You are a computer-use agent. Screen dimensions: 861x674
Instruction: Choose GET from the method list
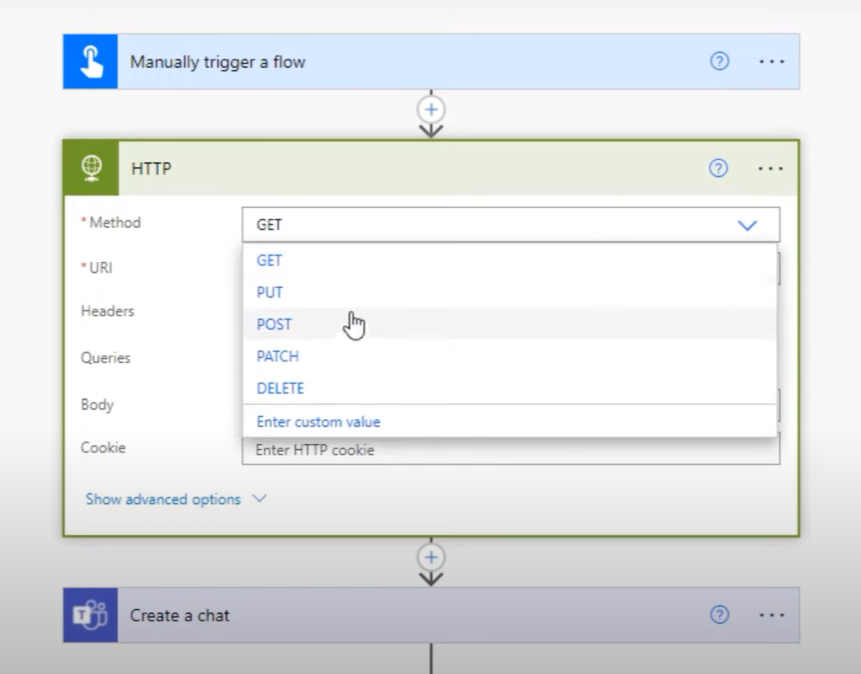pyautogui.click(x=510, y=260)
